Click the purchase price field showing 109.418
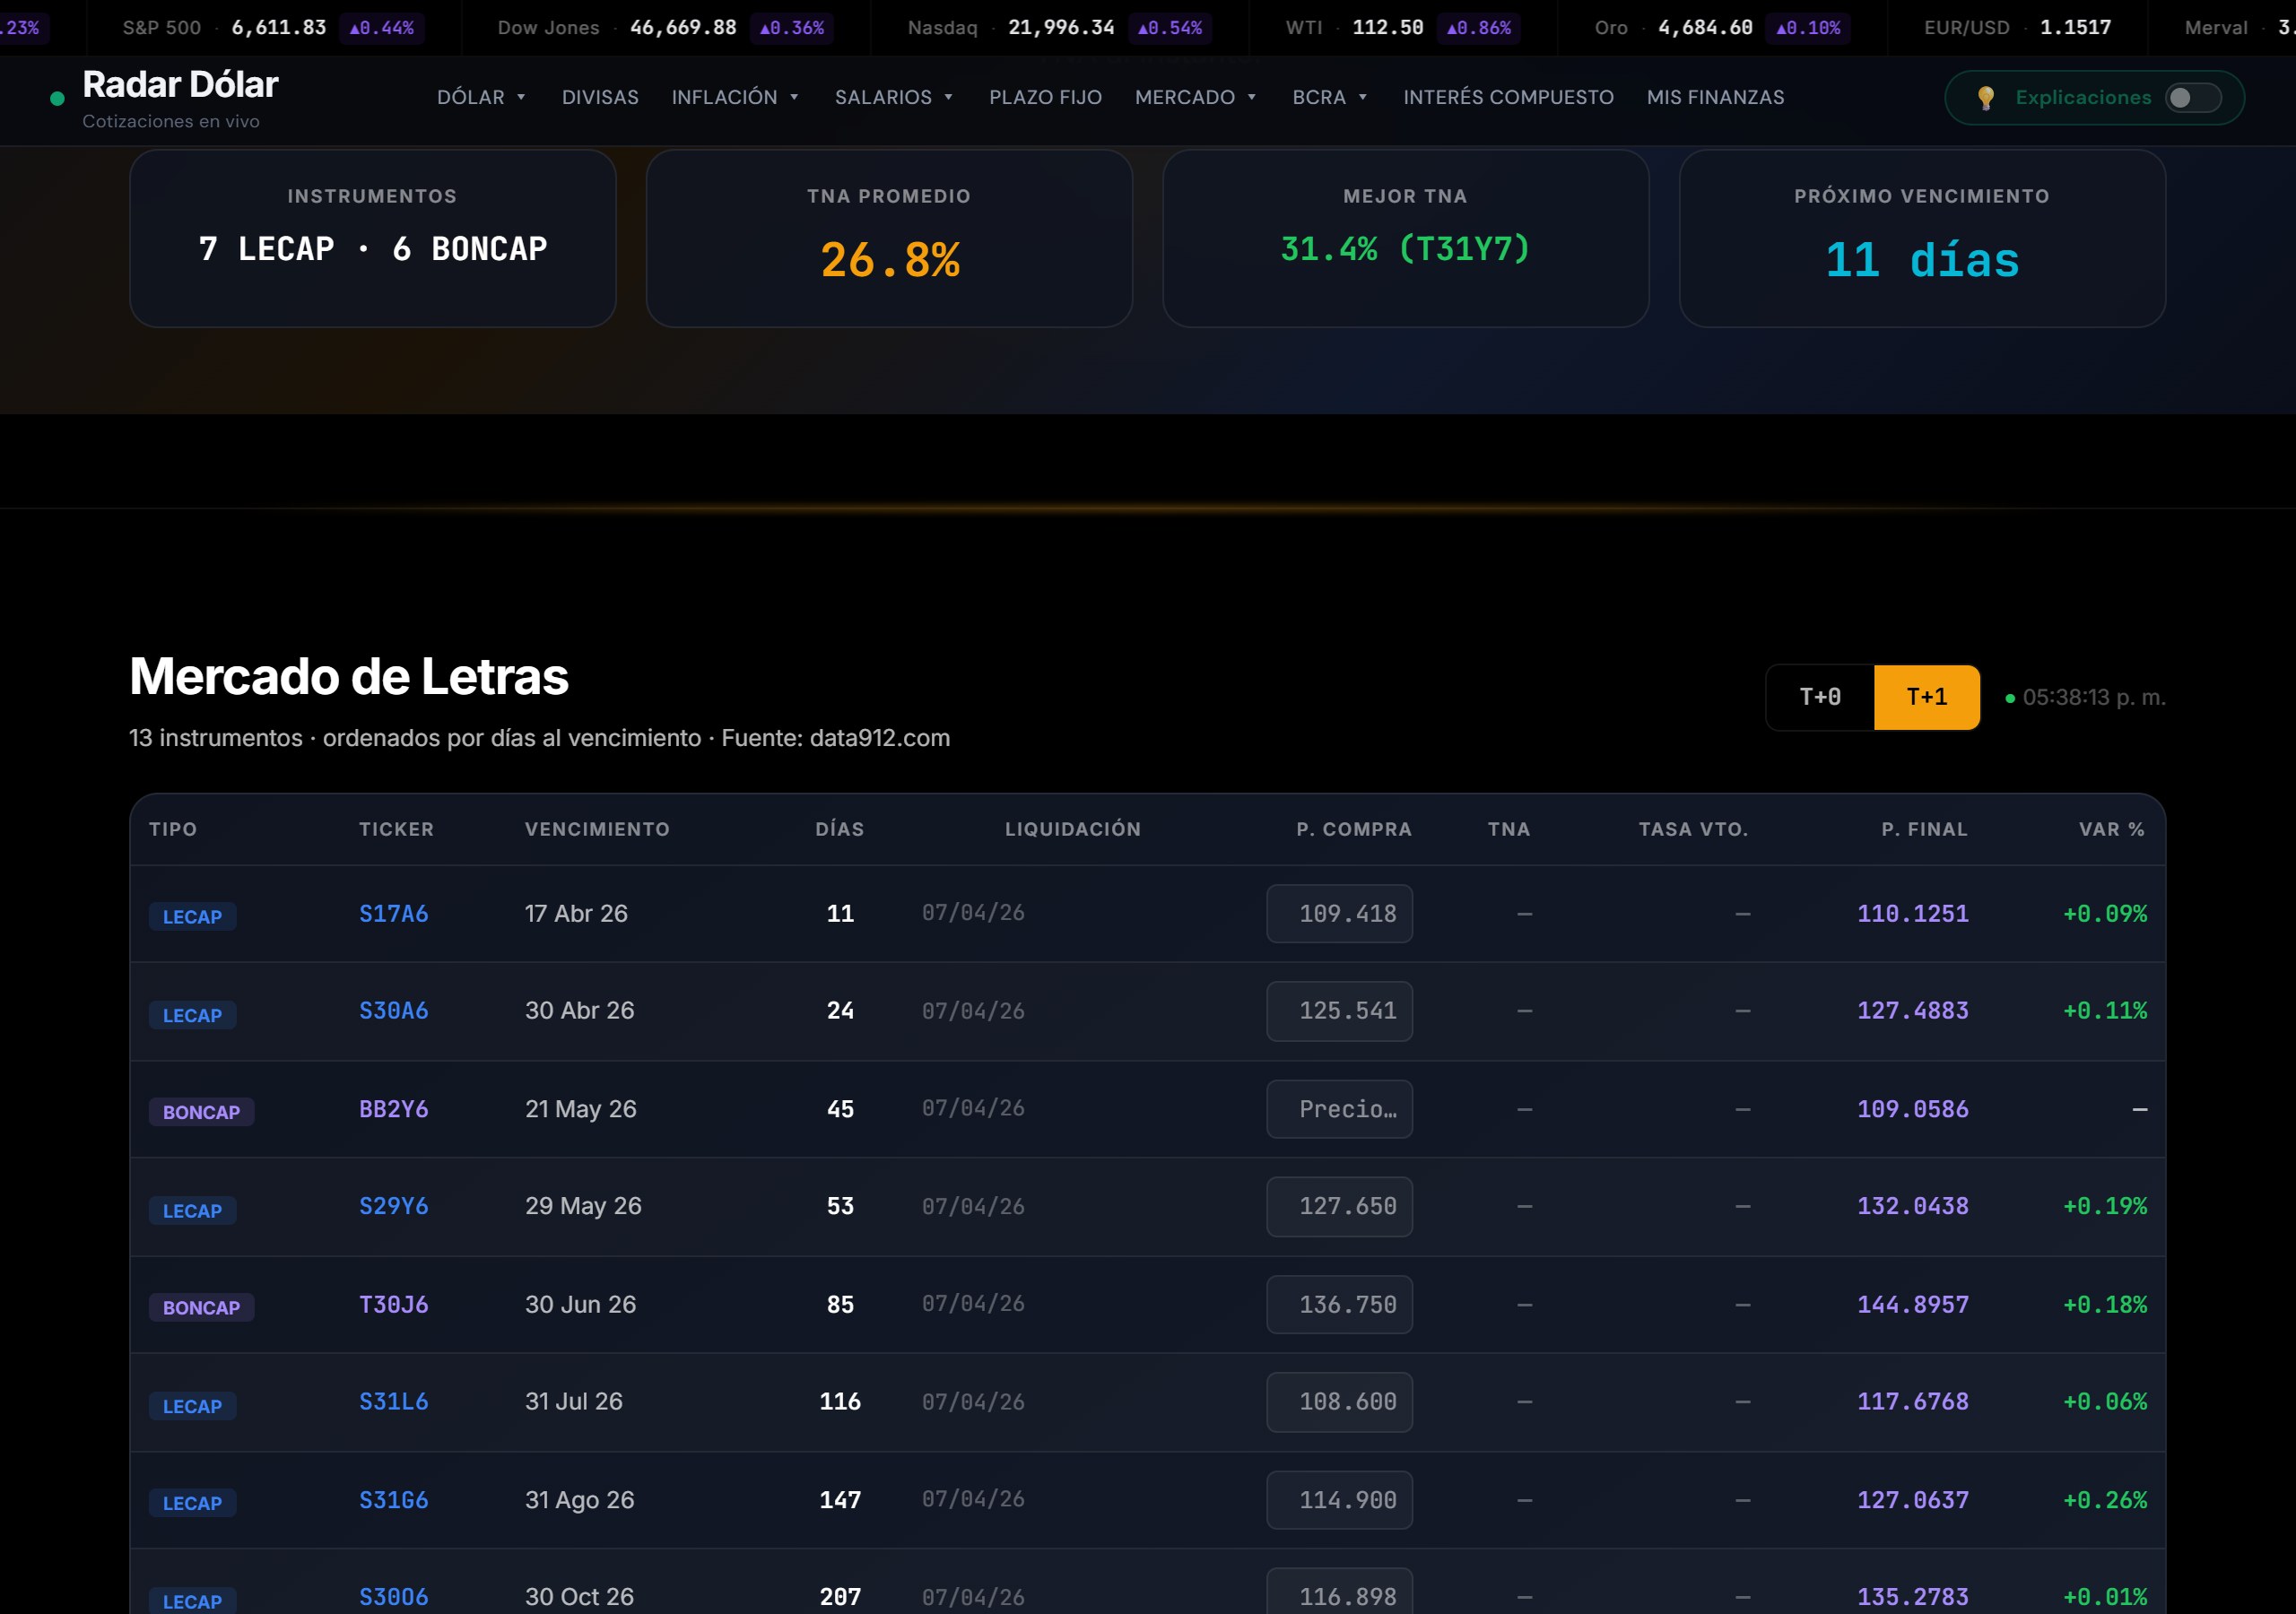 (x=1338, y=913)
